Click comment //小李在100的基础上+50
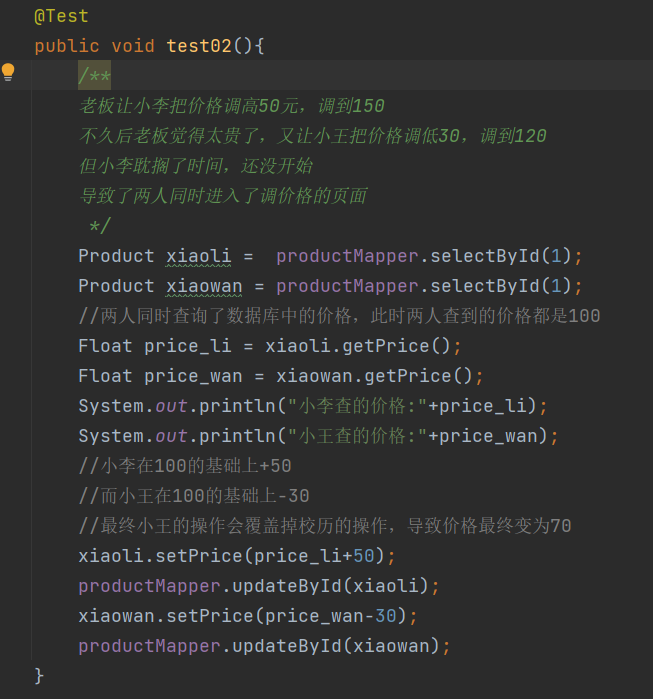 click(x=185, y=466)
